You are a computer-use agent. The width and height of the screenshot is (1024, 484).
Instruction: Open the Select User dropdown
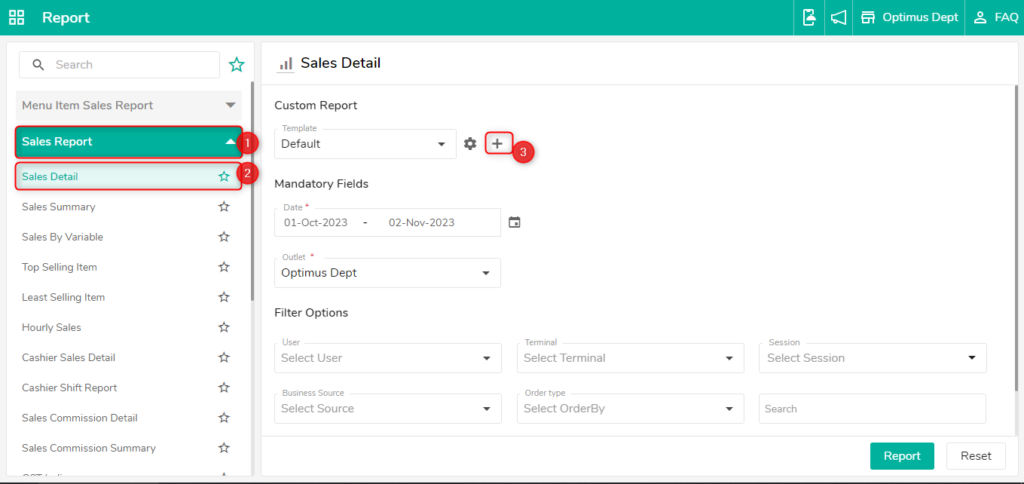coord(388,358)
